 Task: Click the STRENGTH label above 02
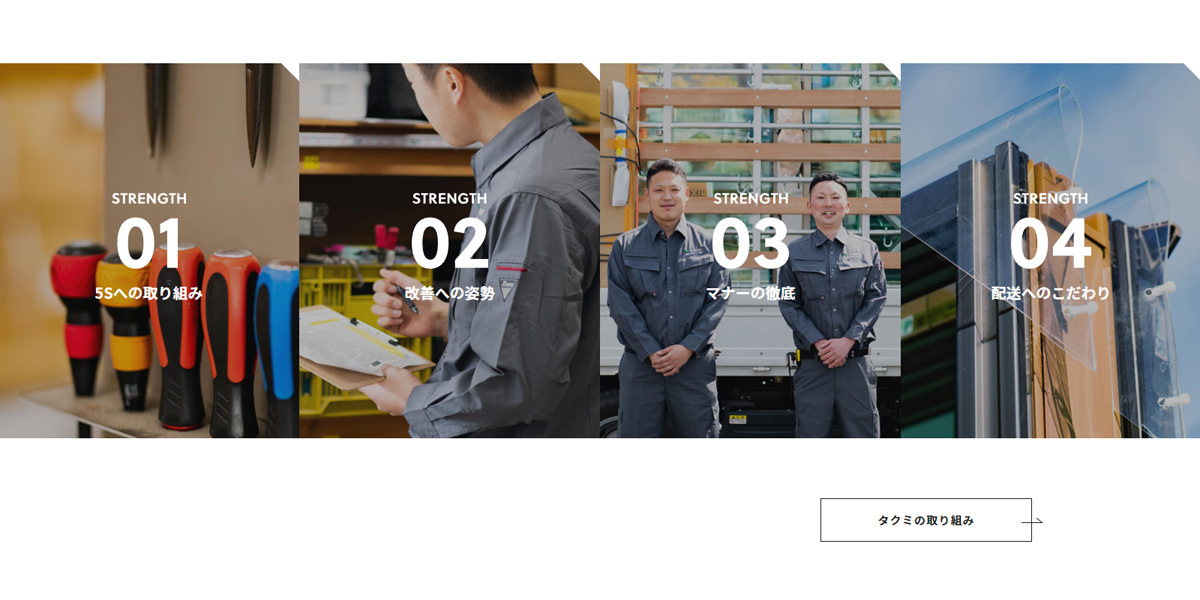pyautogui.click(x=449, y=199)
